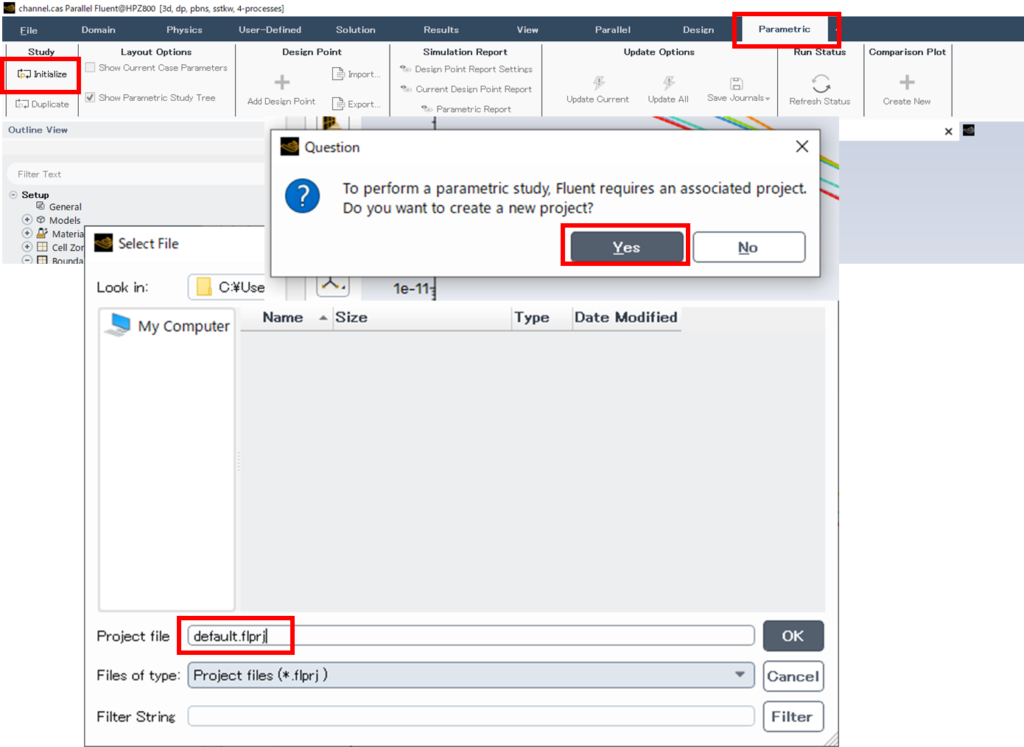Open the File menu

click(x=29, y=30)
